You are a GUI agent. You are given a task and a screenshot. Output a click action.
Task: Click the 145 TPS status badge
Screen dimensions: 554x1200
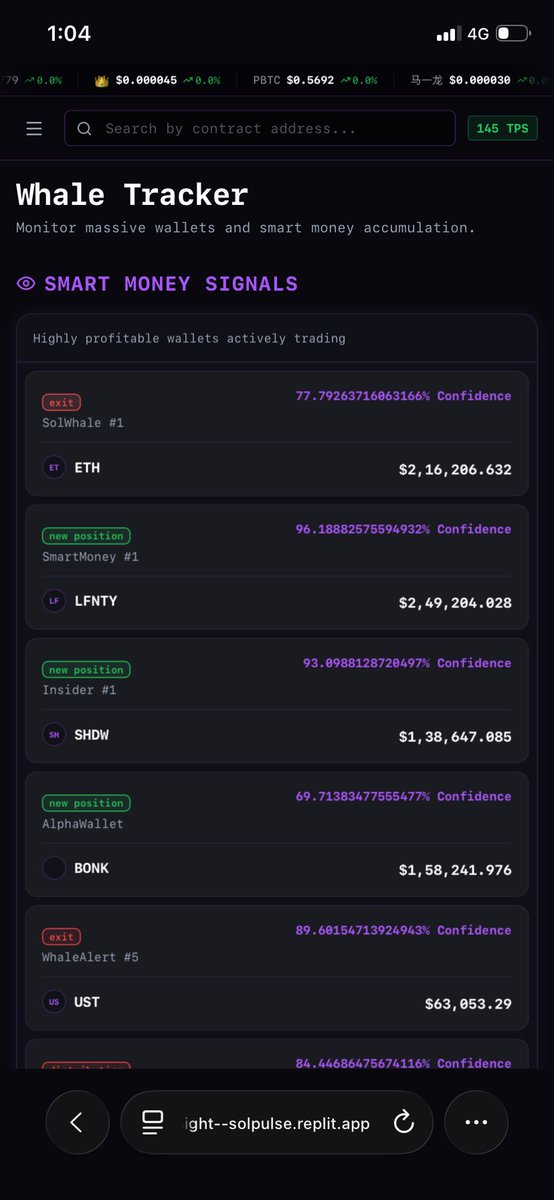(x=502, y=129)
